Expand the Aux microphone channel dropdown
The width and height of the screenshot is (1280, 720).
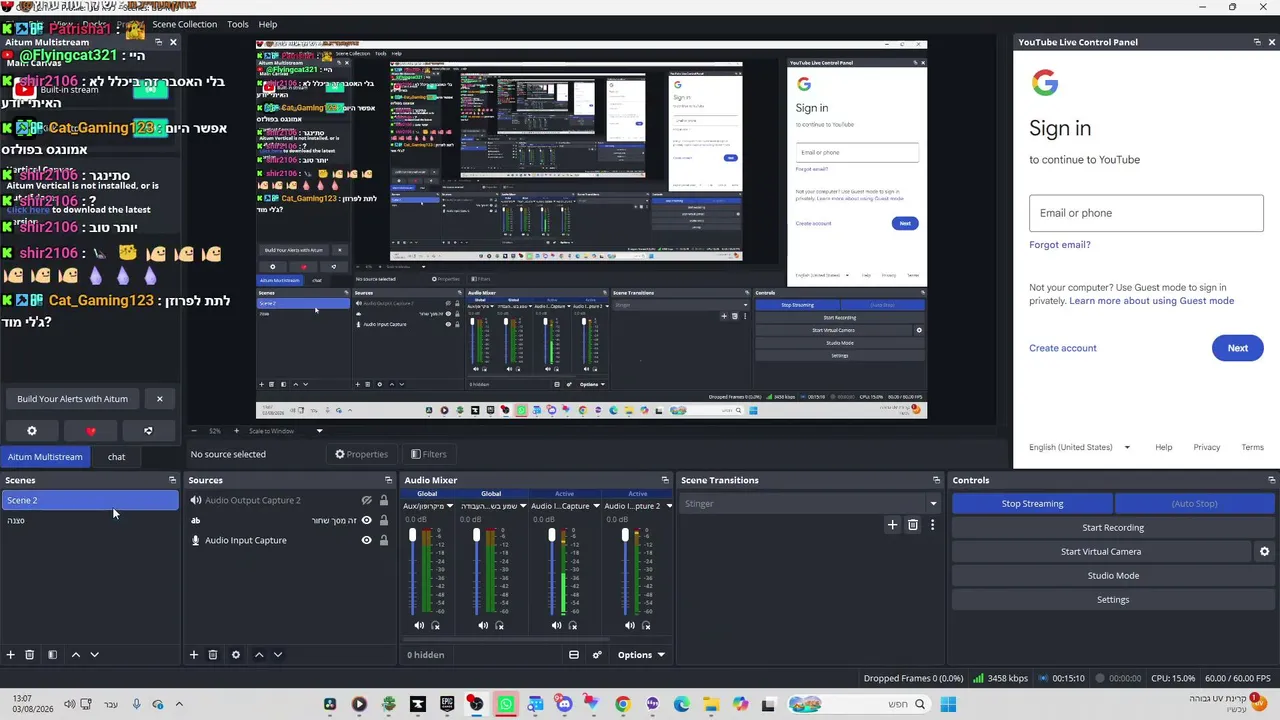[x=450, y=506]
